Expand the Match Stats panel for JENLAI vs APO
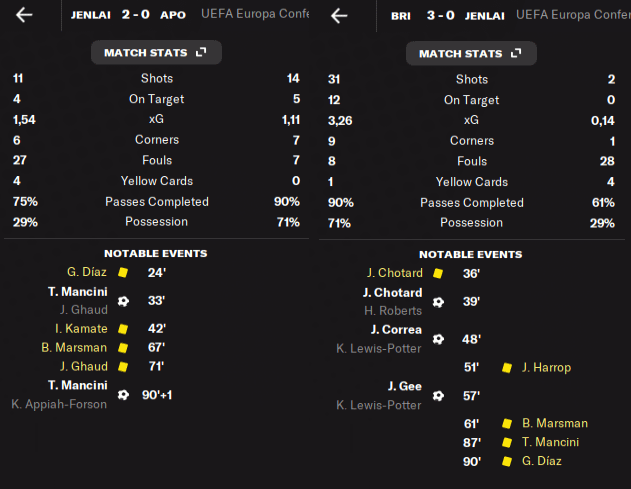This screenshot has height=489, width=631. pyautogui.click(x=155, y=53)
